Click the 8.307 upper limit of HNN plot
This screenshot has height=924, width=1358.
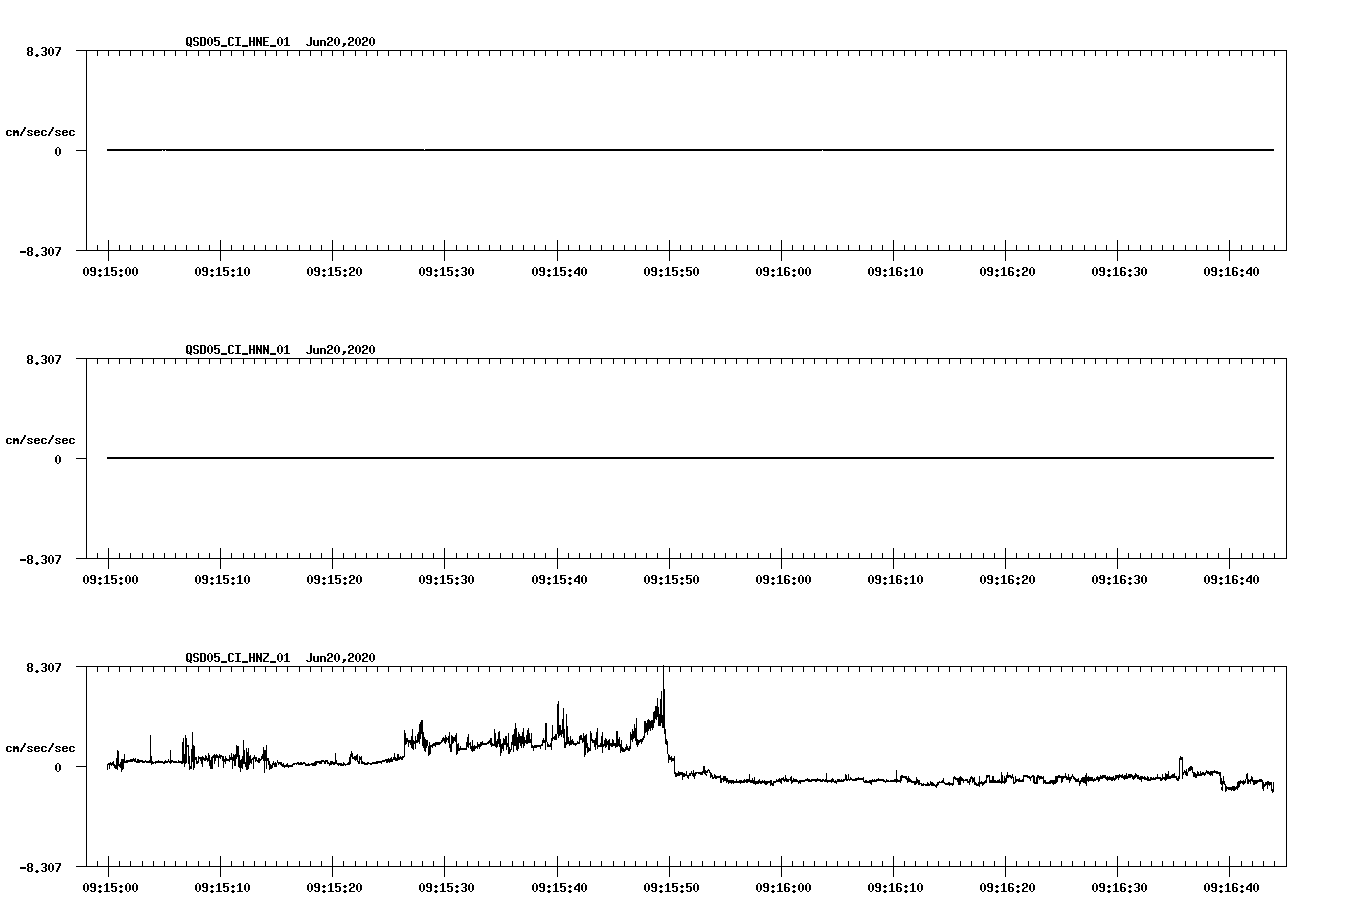pos(44,359)
